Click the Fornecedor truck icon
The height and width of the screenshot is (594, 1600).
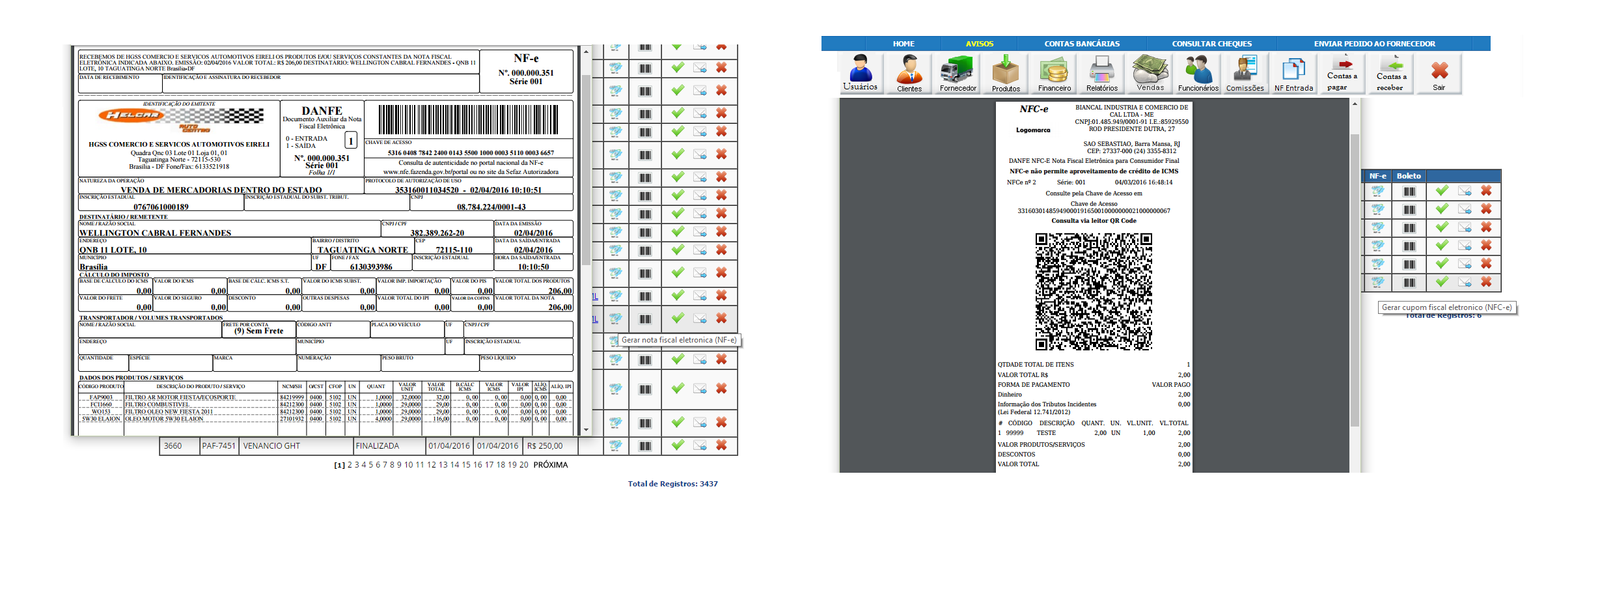(x=957, y=73)
